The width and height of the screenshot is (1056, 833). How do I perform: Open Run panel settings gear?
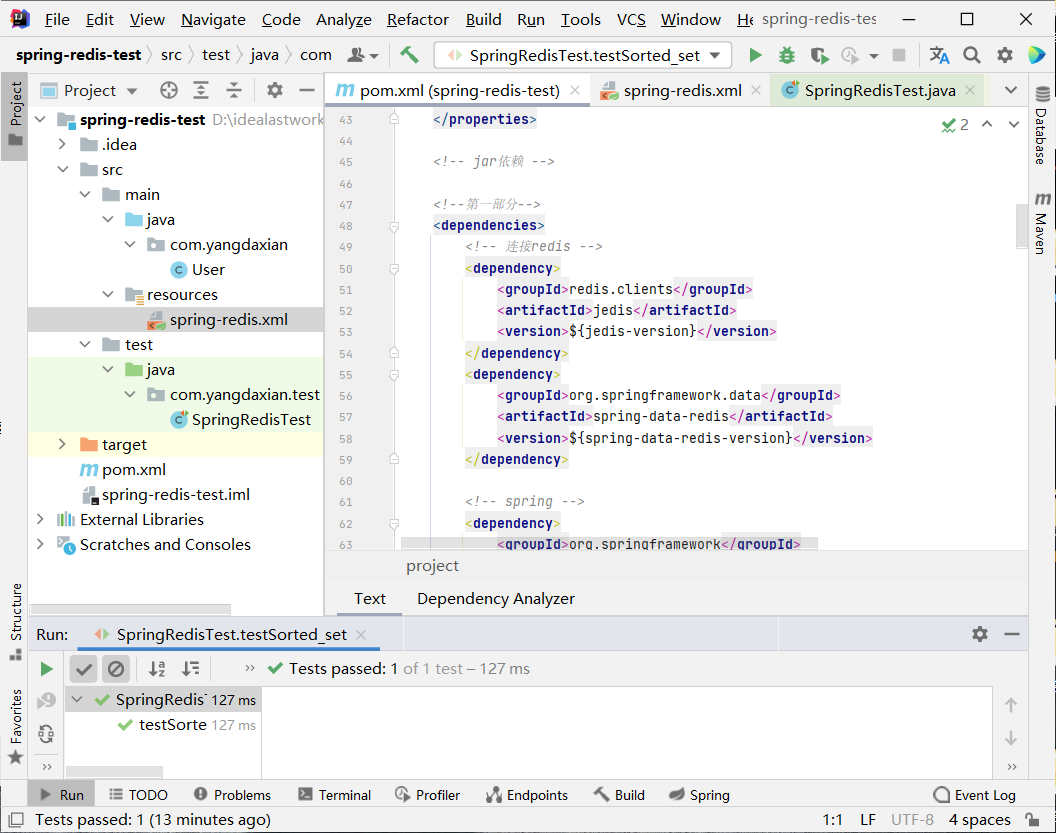[x=980, y=634]
